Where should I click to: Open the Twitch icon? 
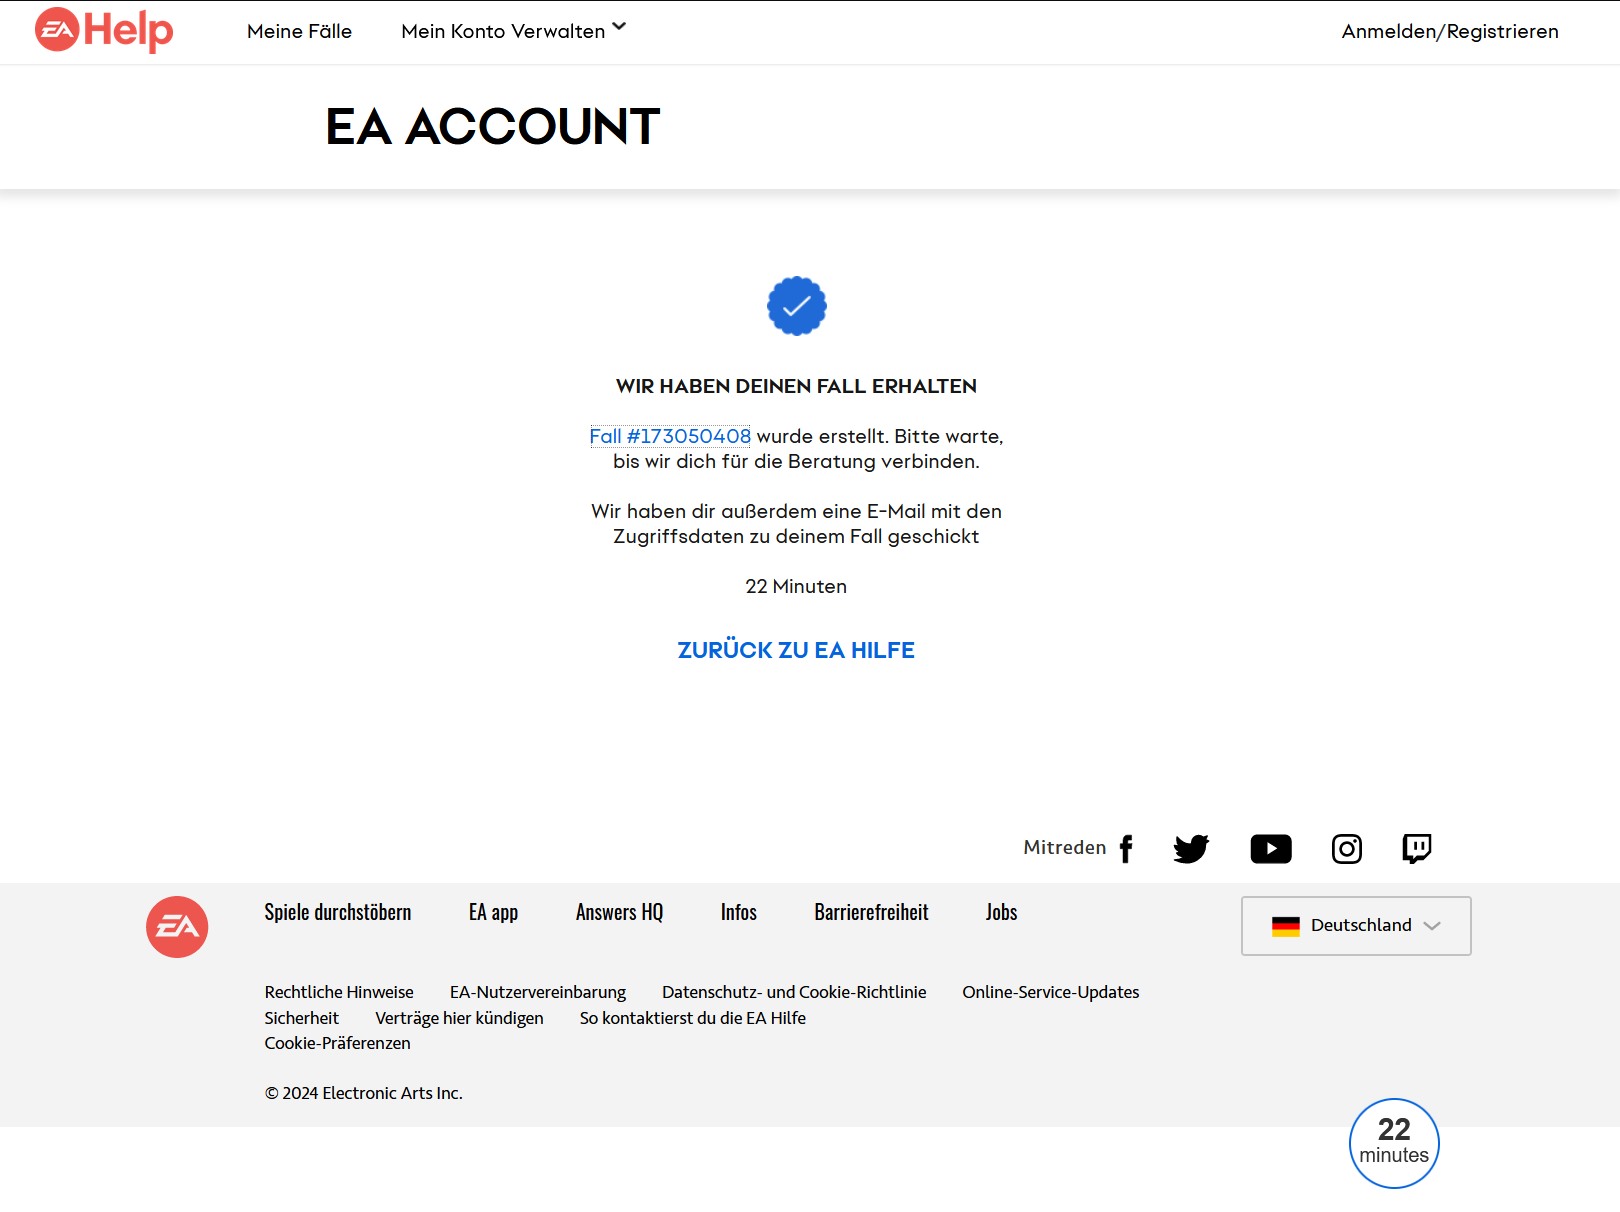point(1417,849)
